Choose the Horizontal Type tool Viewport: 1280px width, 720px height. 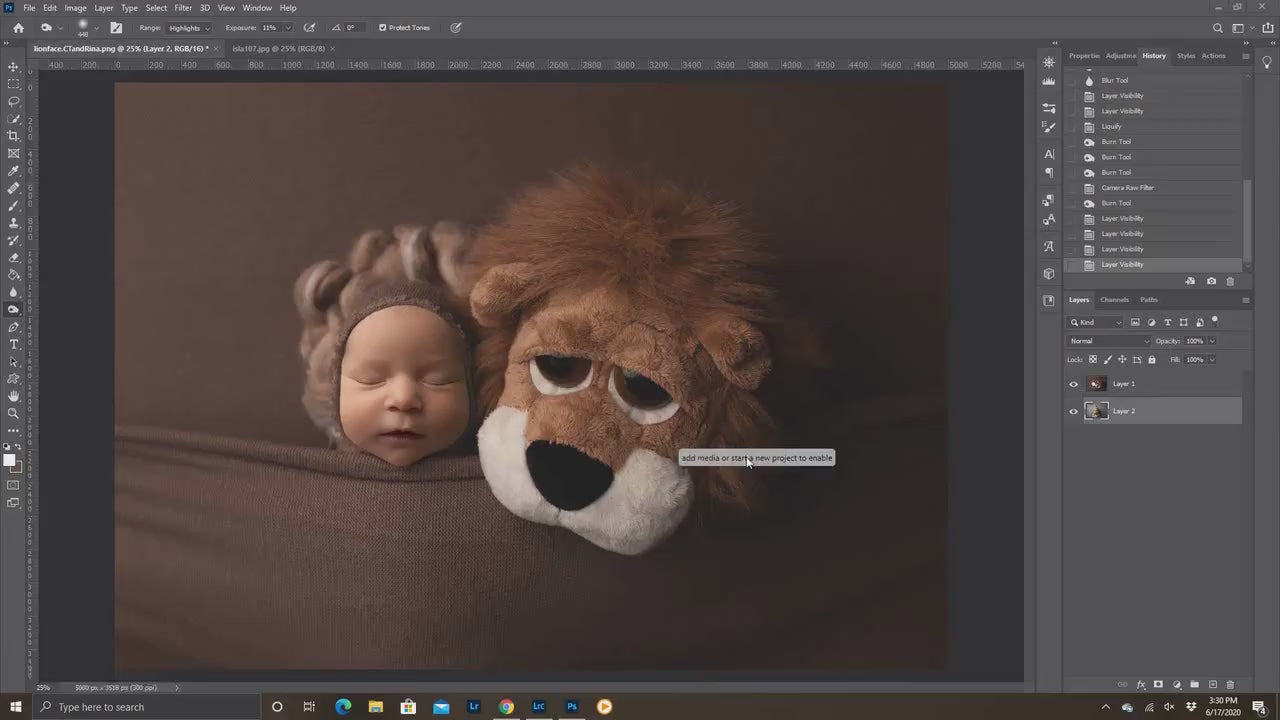coord(13,344)
